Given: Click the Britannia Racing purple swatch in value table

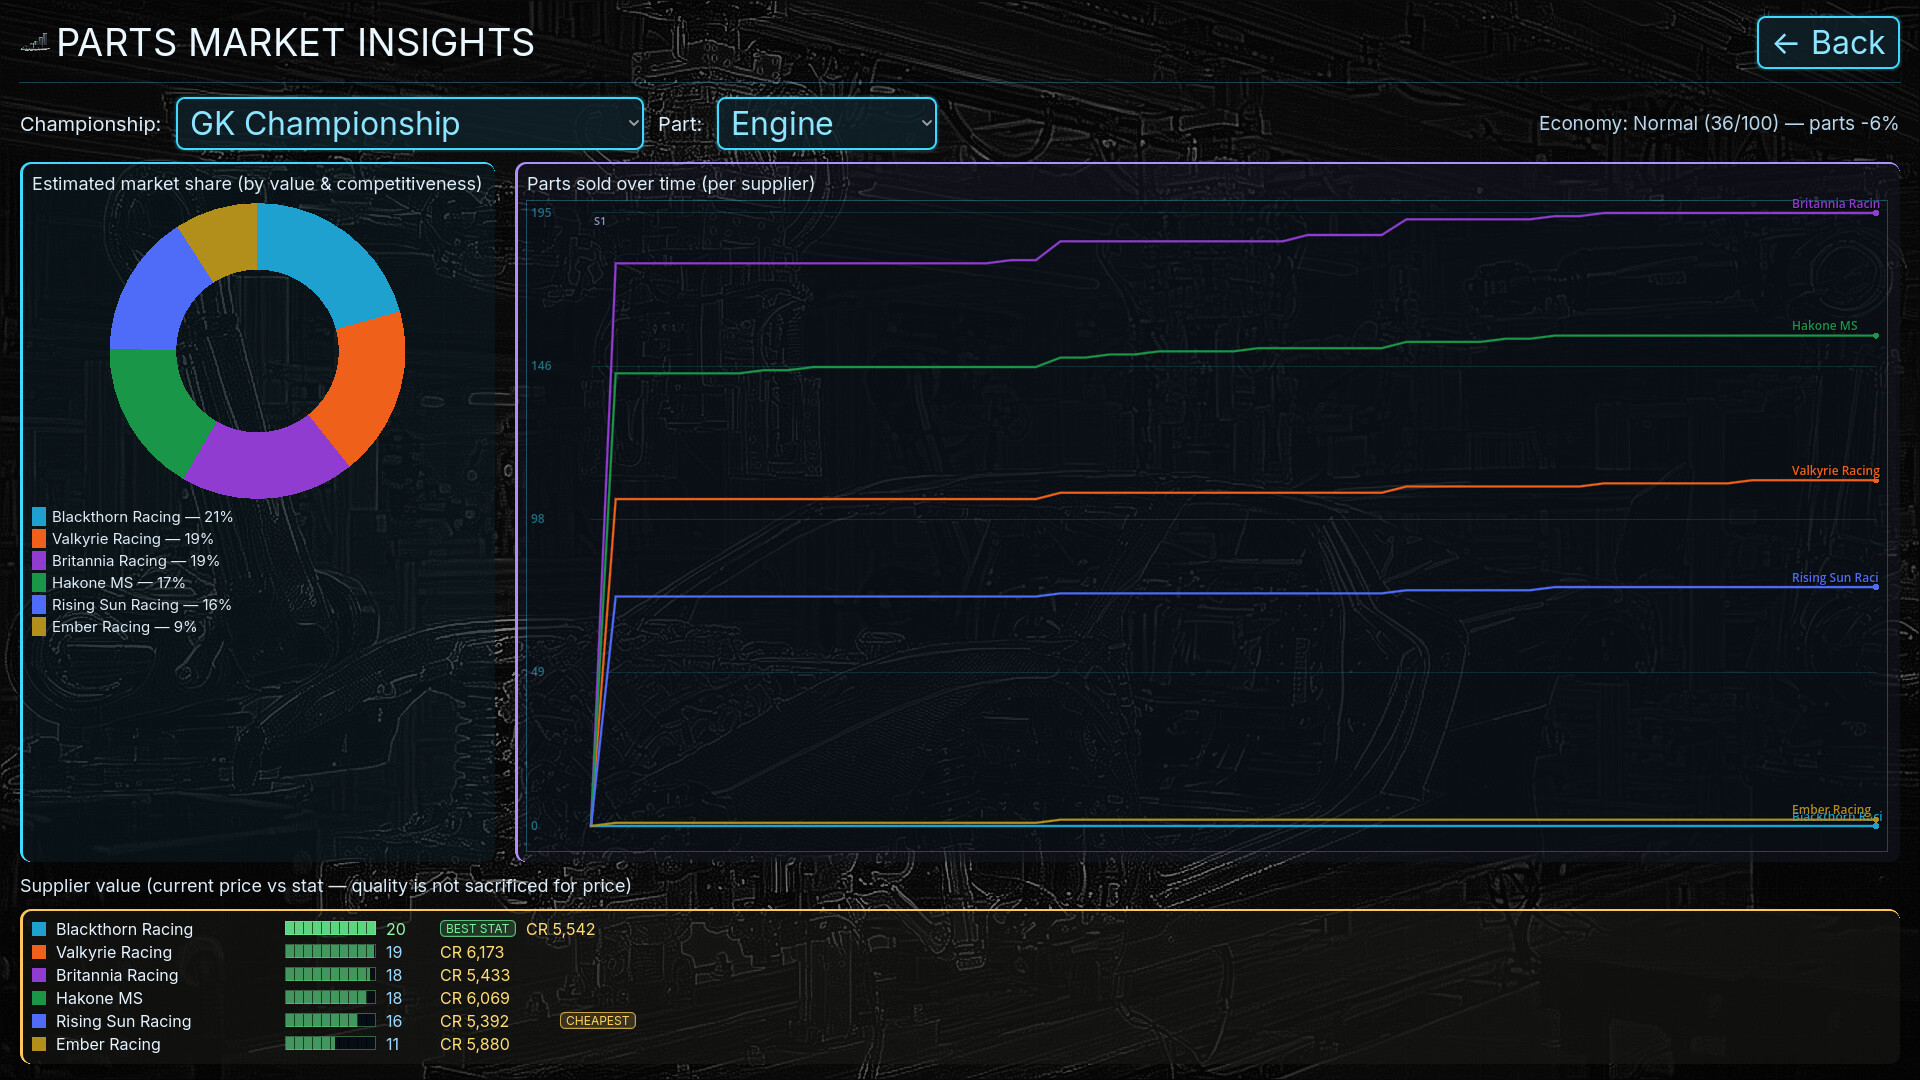Looking at the screenshot, I should tap(39, 975).
